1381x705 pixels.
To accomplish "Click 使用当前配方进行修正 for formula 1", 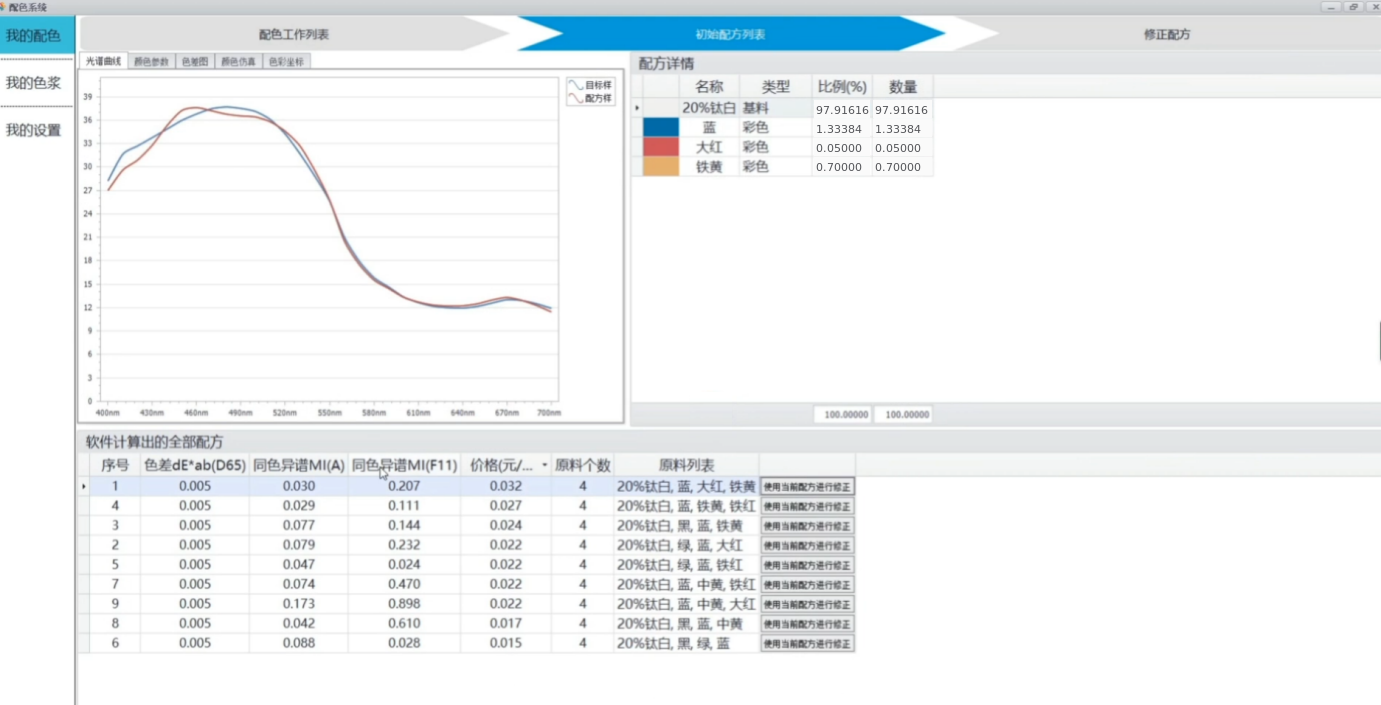I will pyautogui.click(x=807, y=487).
